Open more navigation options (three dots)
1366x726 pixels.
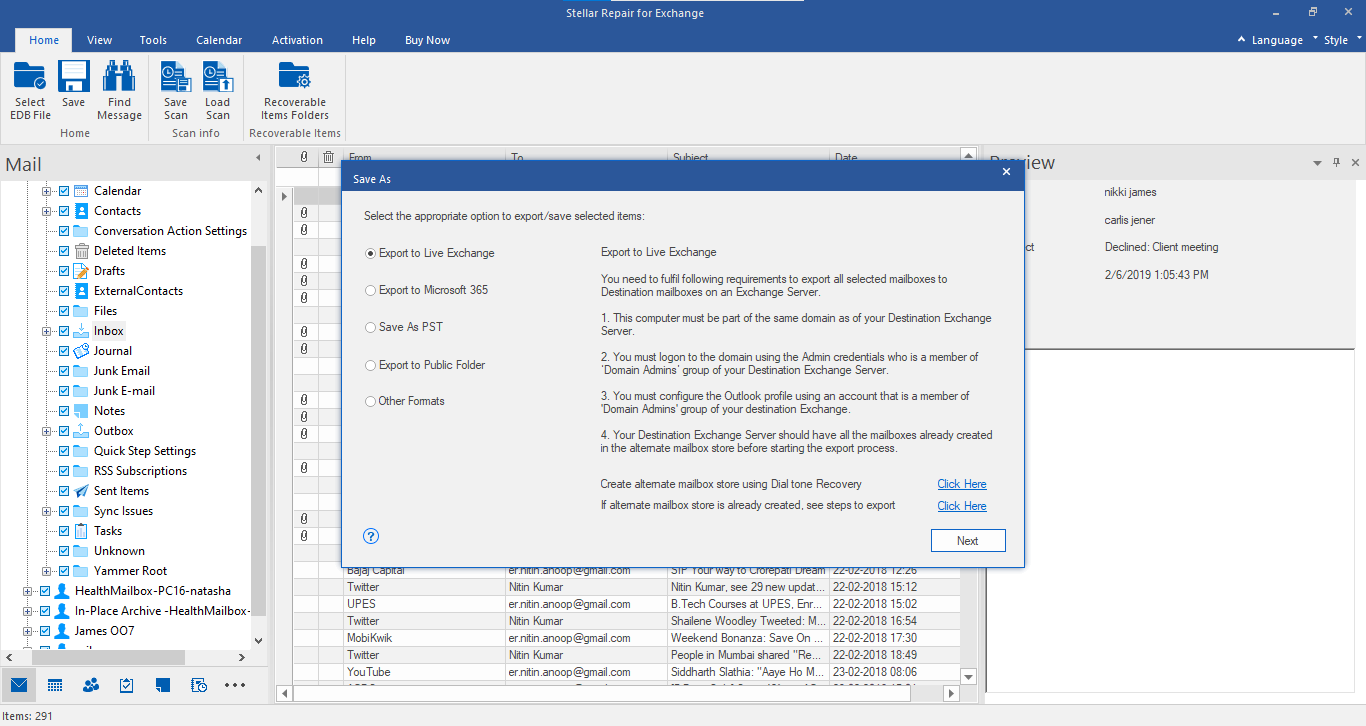click(235, 685)
